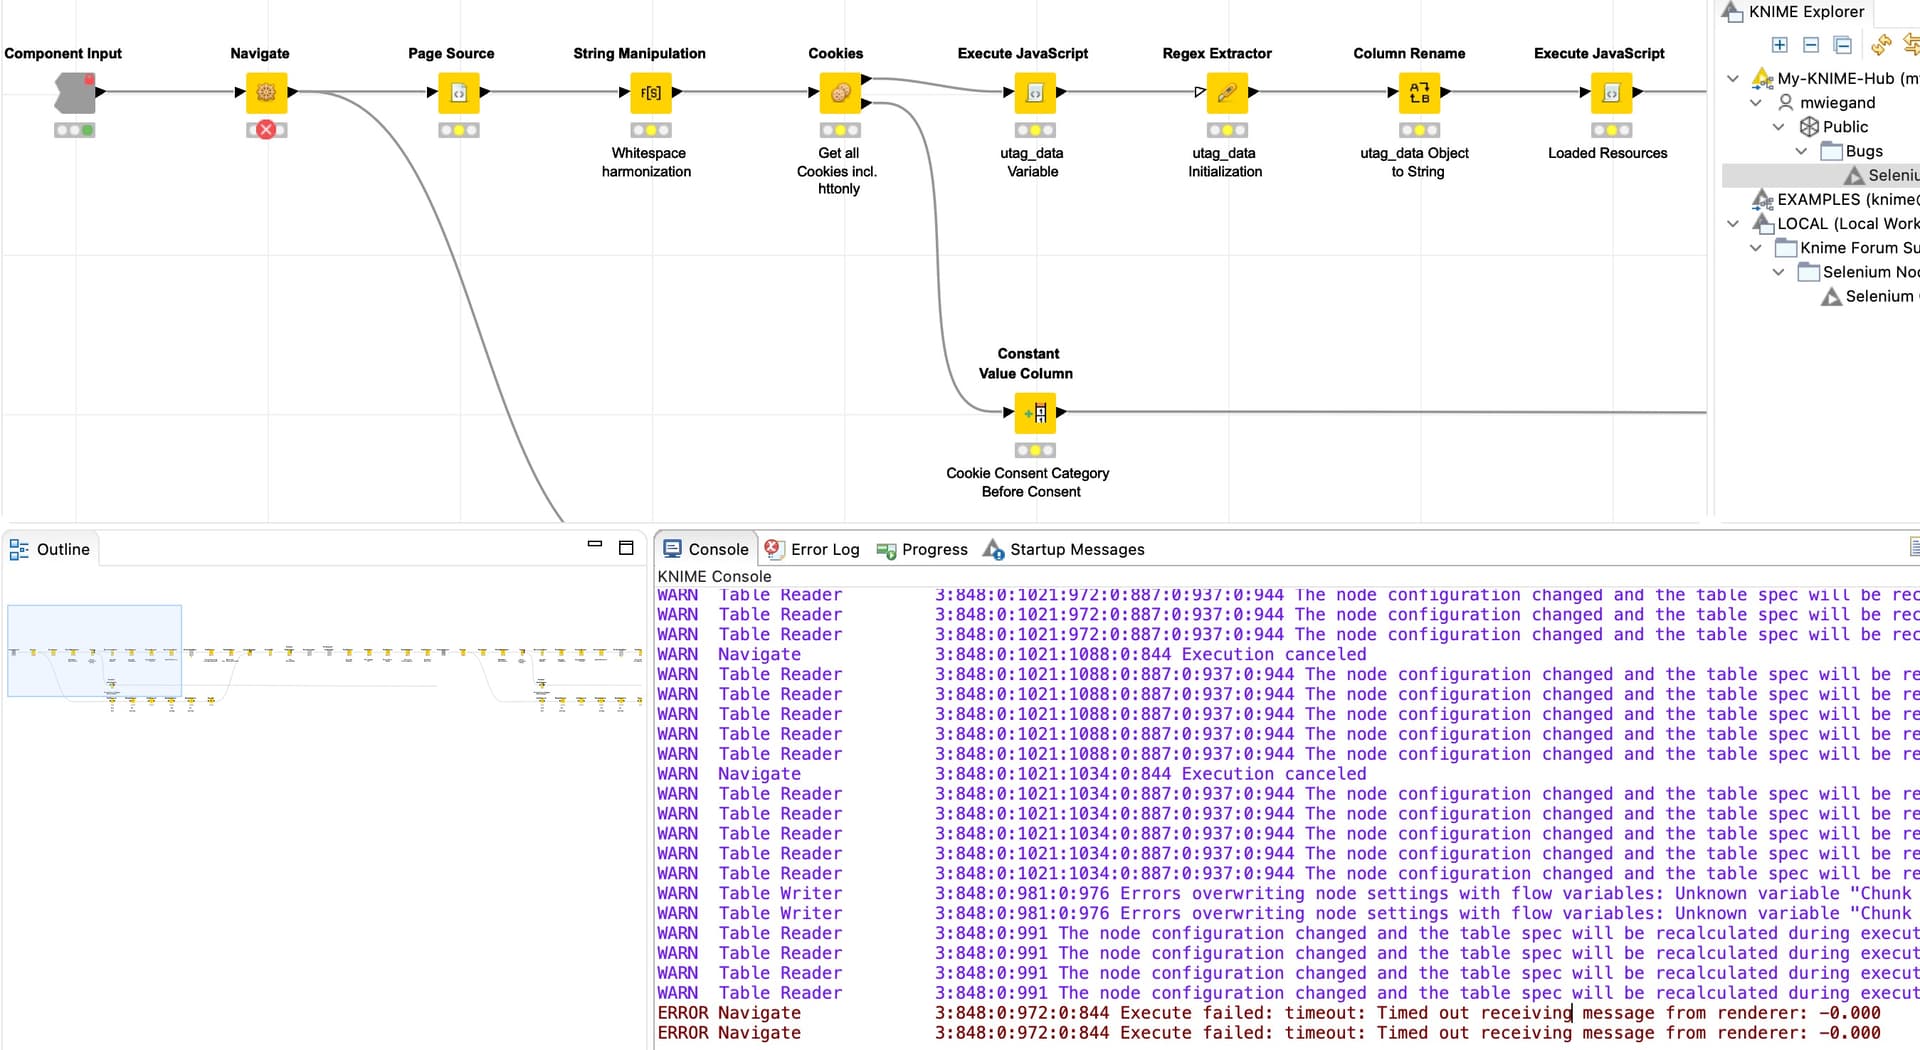Switch to the Error Log tab
The image size is (1920, 1050).
click(x=812, y=549)
